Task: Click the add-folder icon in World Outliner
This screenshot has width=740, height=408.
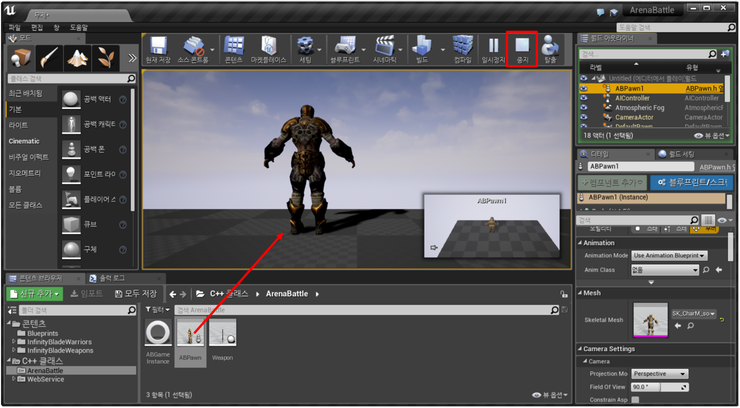Action: tap(725, 54)
